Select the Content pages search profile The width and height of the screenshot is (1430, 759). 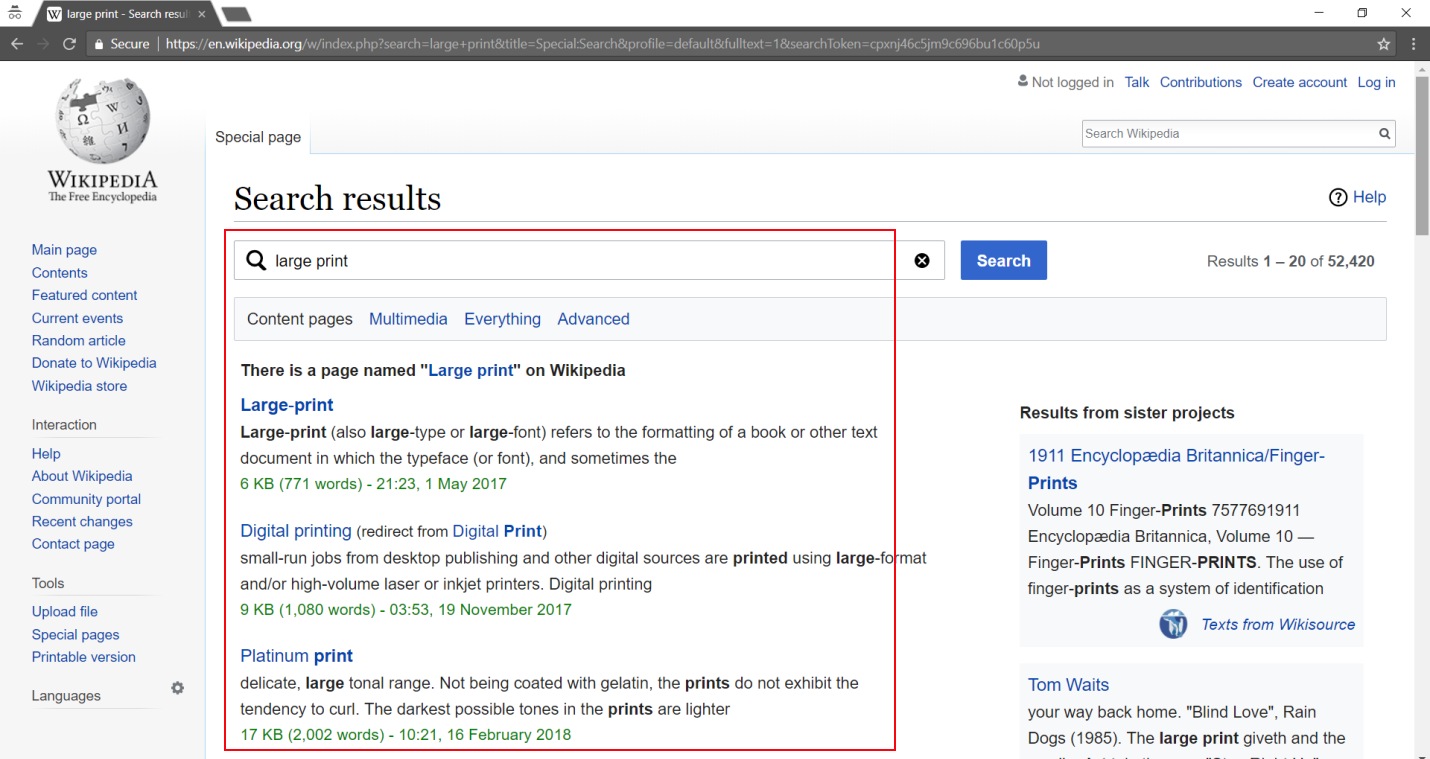click(300, 319)
